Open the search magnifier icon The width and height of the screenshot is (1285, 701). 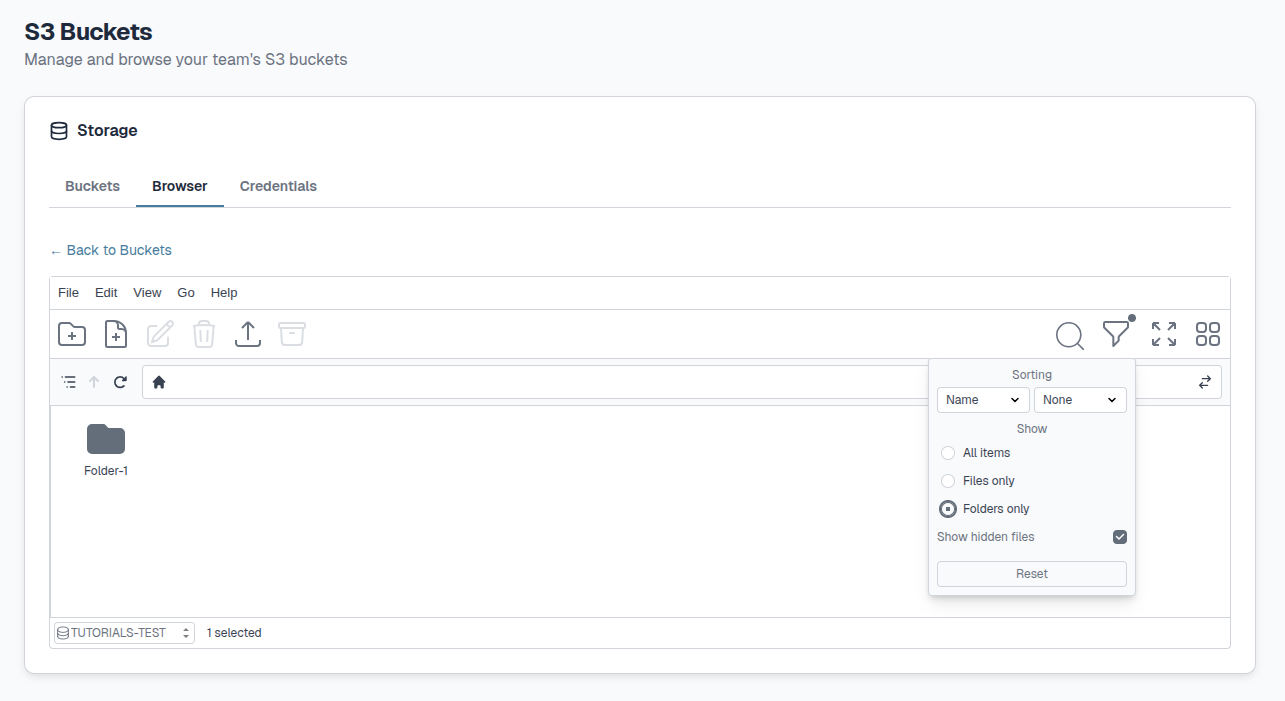(x=1069, y=335)
